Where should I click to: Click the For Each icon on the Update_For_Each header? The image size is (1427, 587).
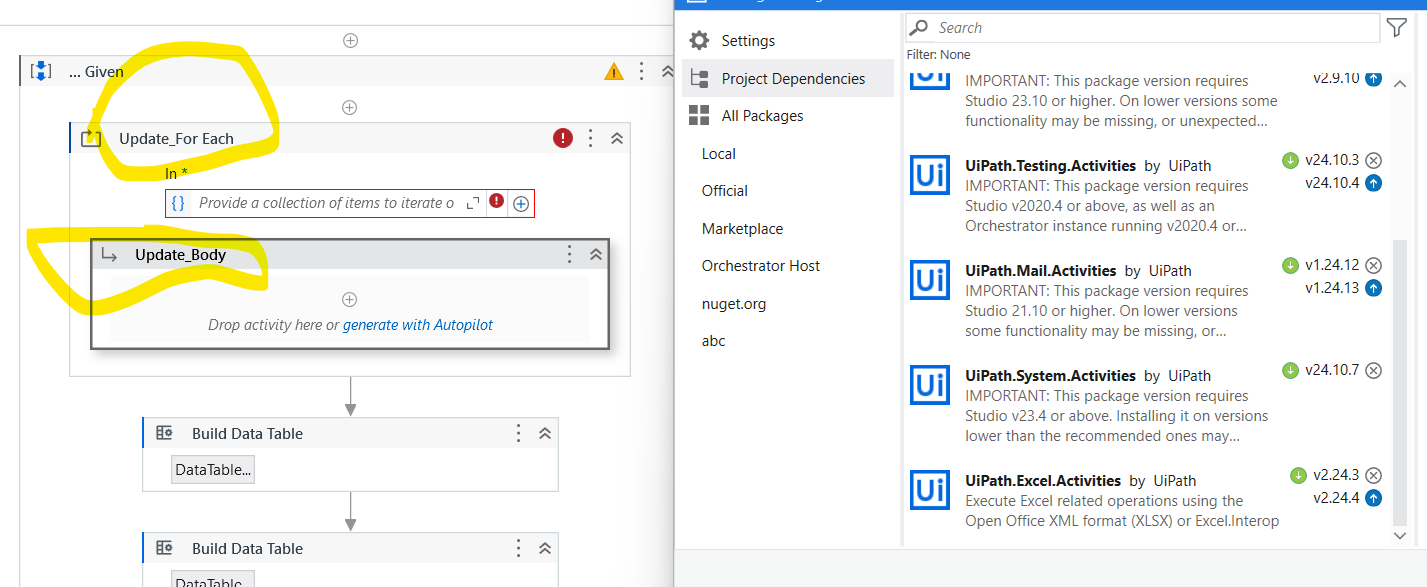coord(91,138)
